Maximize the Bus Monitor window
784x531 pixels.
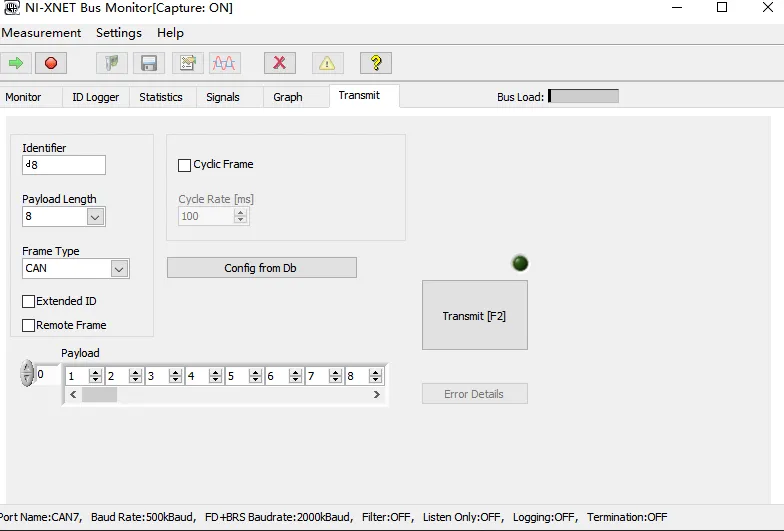pyautogui.click(x=722, y=7)
